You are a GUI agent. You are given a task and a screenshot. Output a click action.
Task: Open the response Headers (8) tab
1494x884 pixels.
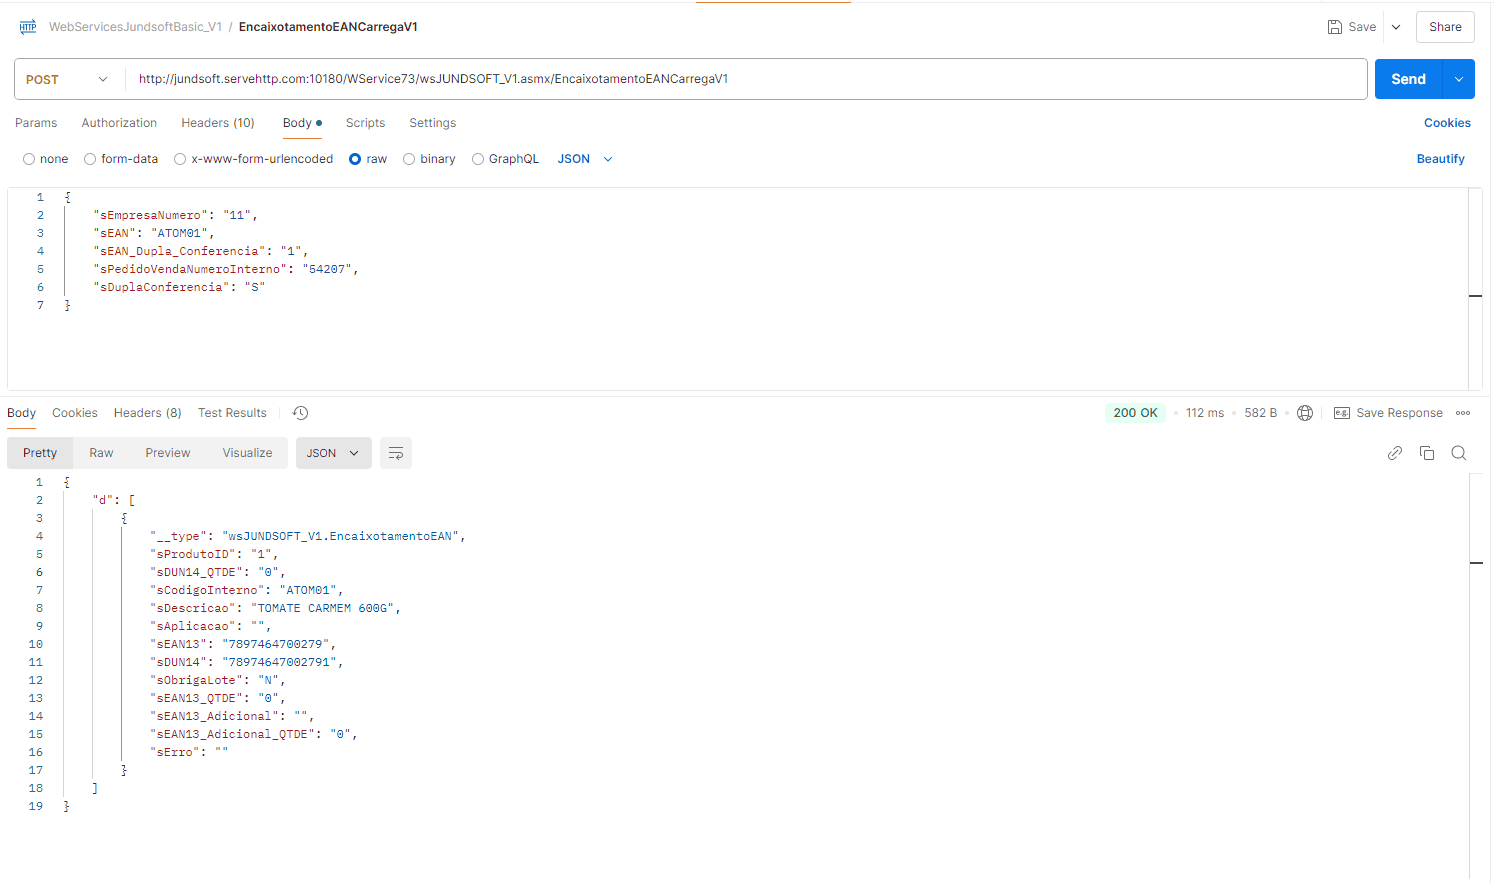click(x=148, y=413)
